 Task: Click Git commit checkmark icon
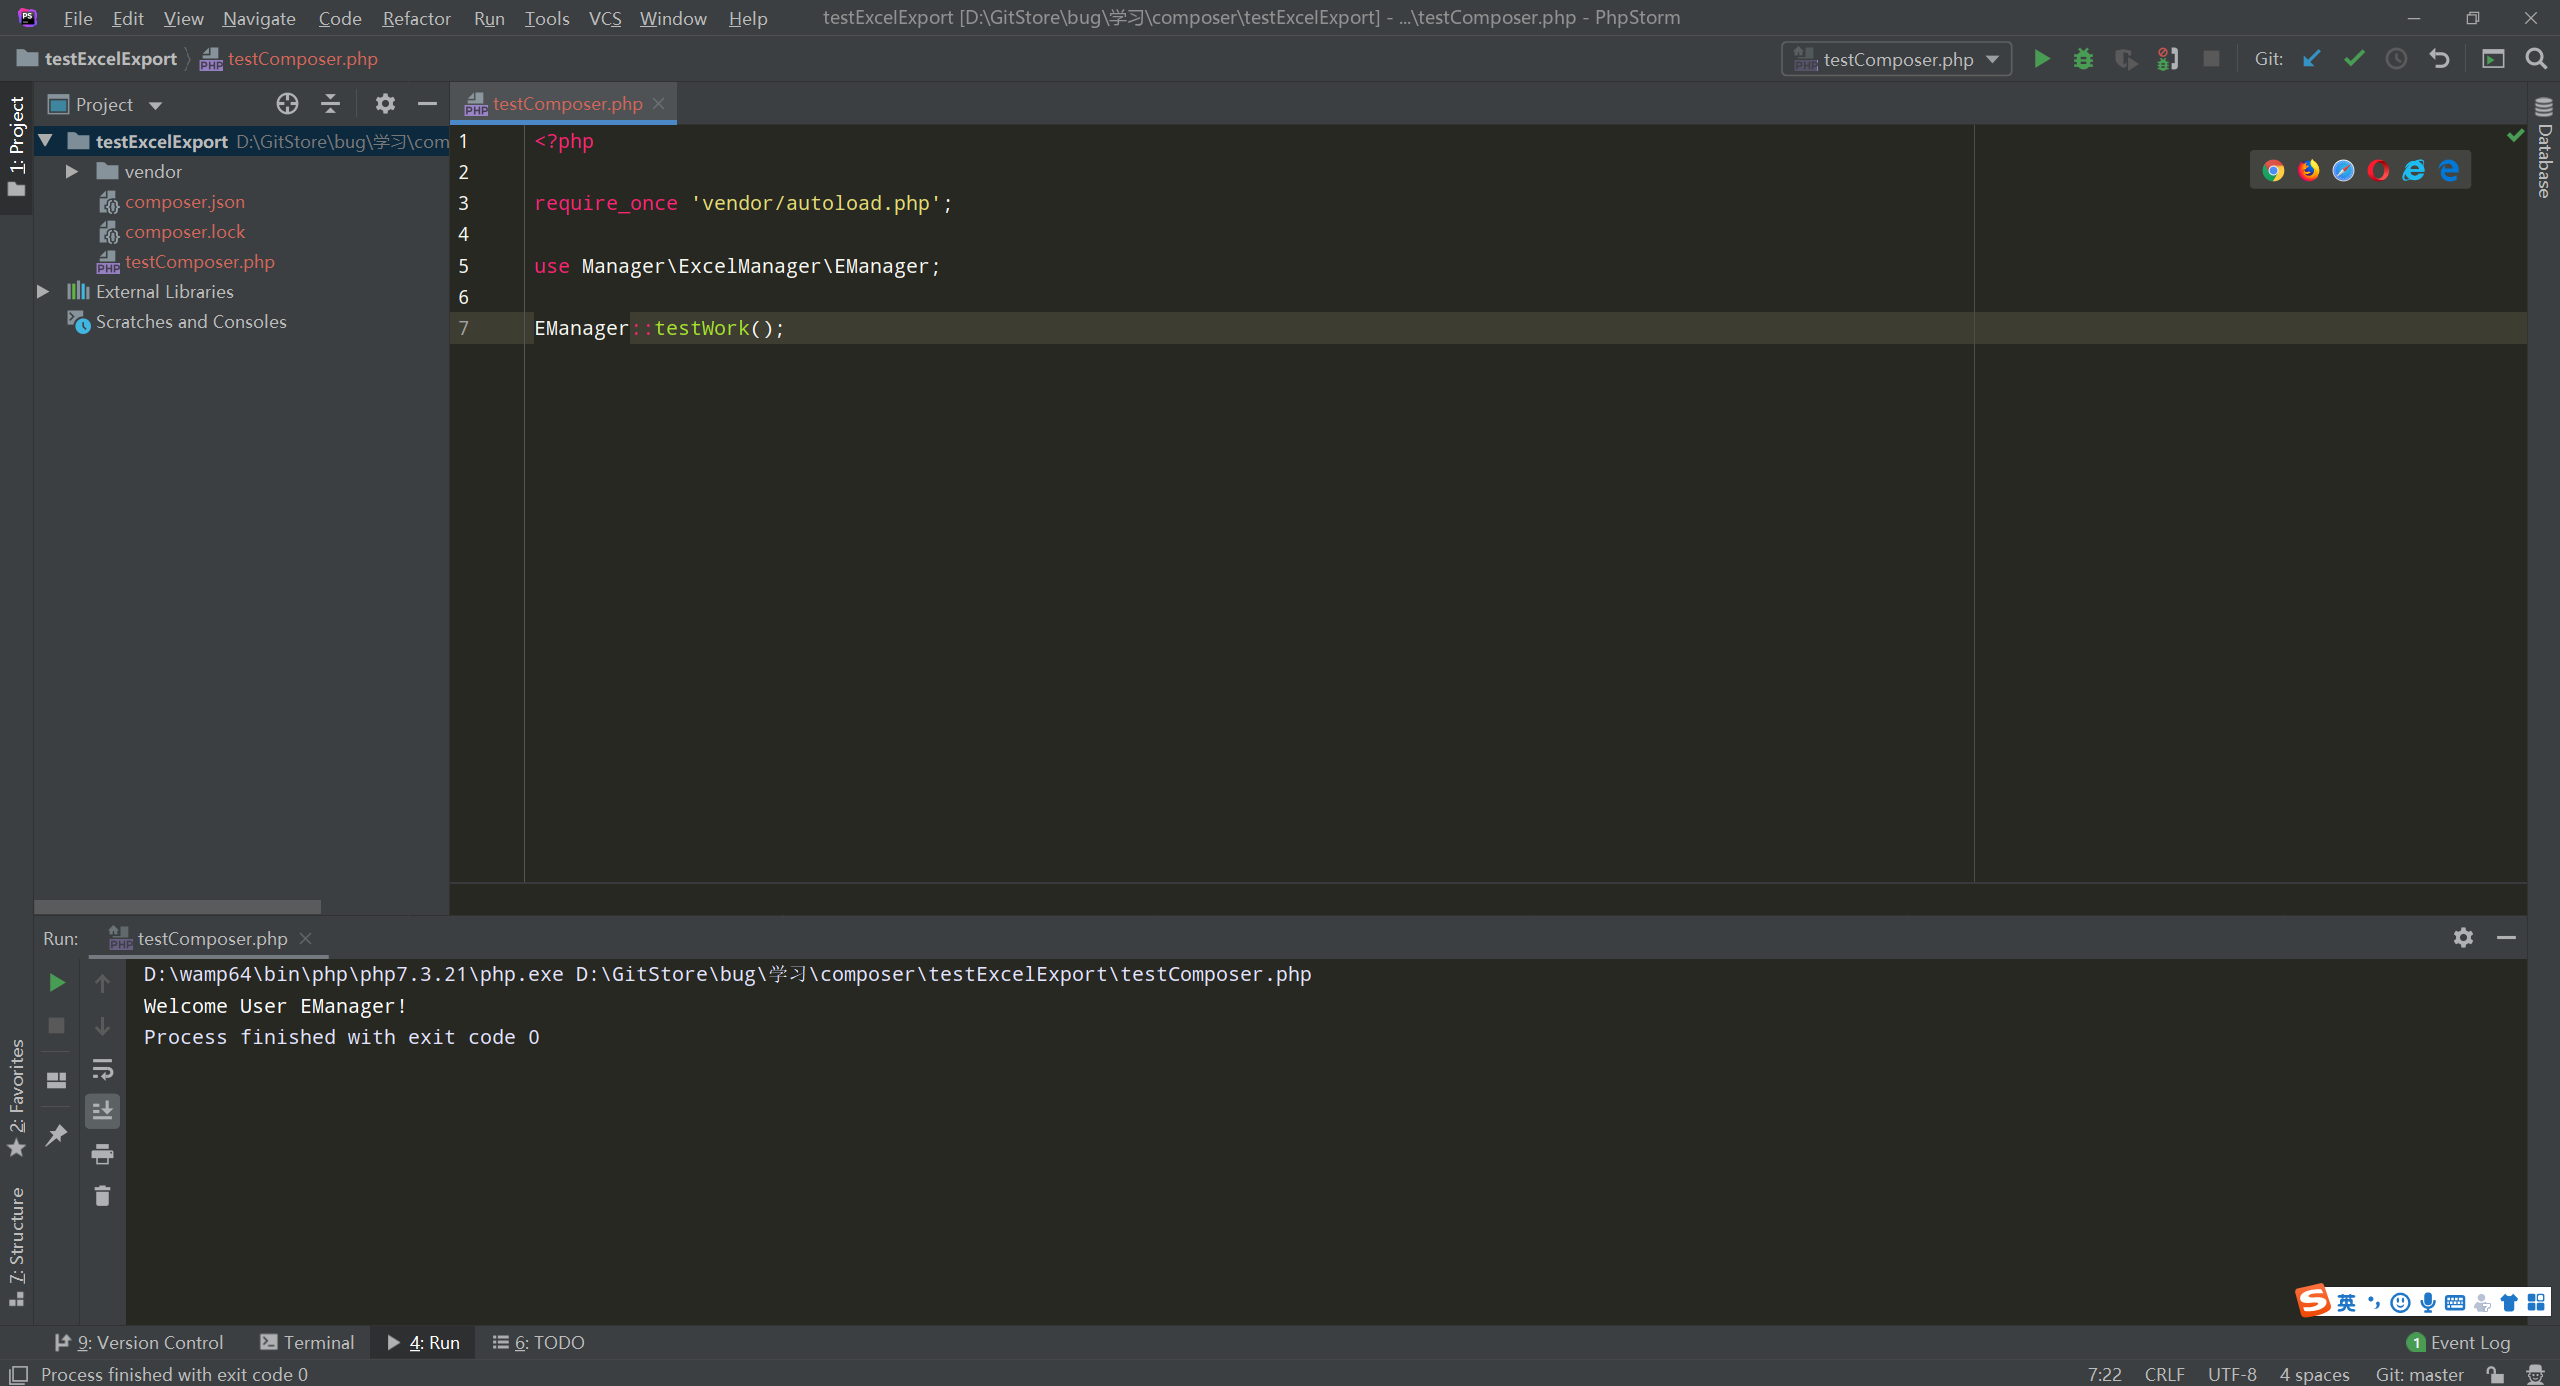pos(2354,59)
